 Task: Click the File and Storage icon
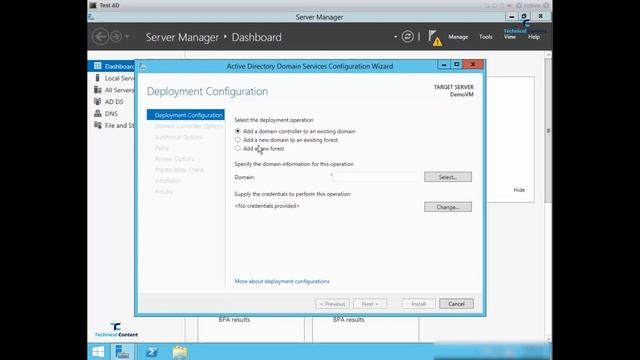98,125
